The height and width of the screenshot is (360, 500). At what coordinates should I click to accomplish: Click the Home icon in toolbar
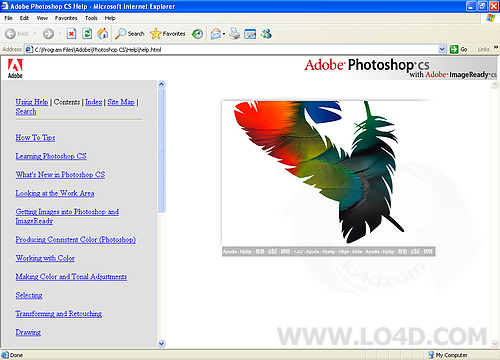pyautogui.click(x=103, y=34)
